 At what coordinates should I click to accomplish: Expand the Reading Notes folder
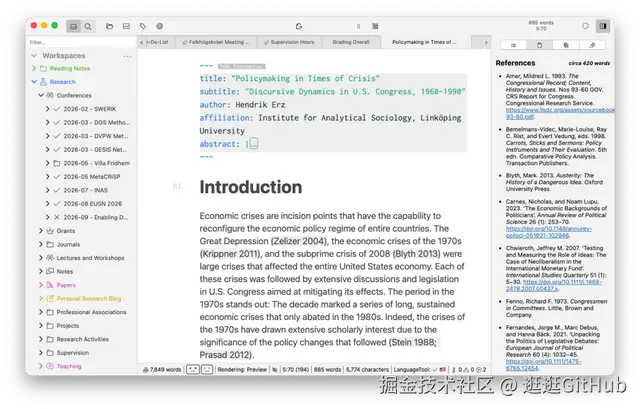(34, 68)
